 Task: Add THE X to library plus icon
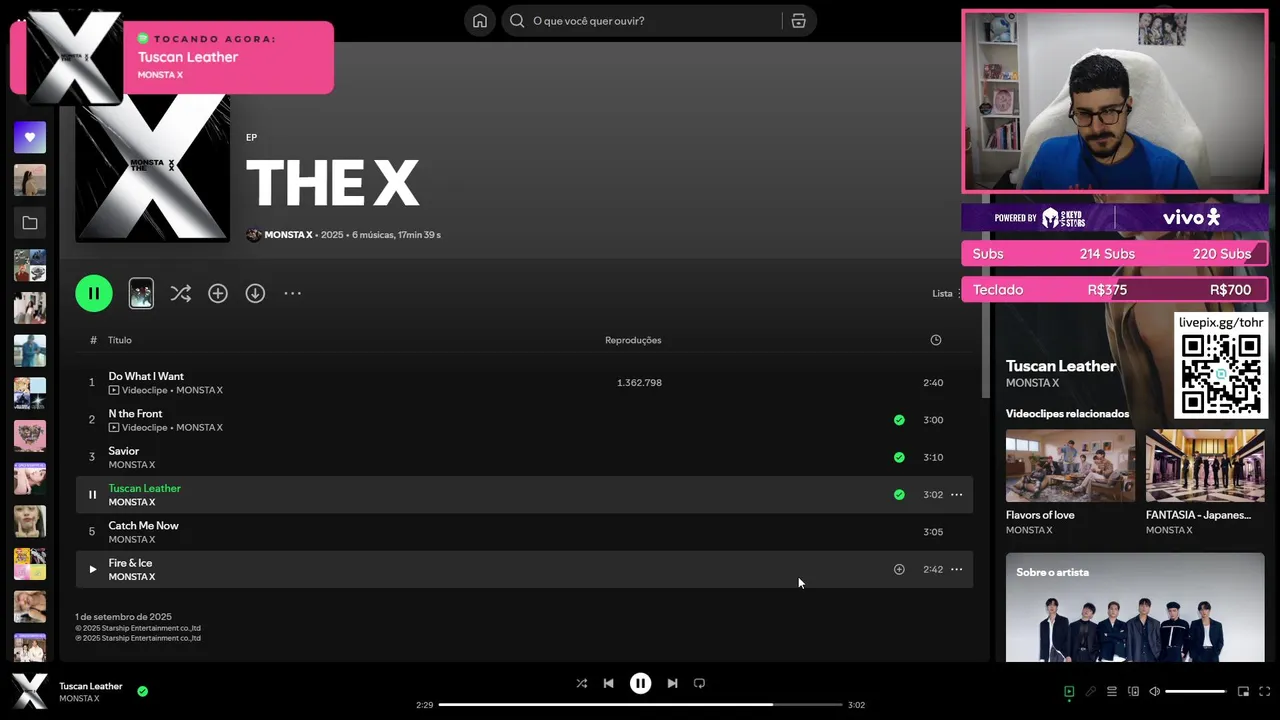point(218,293)
